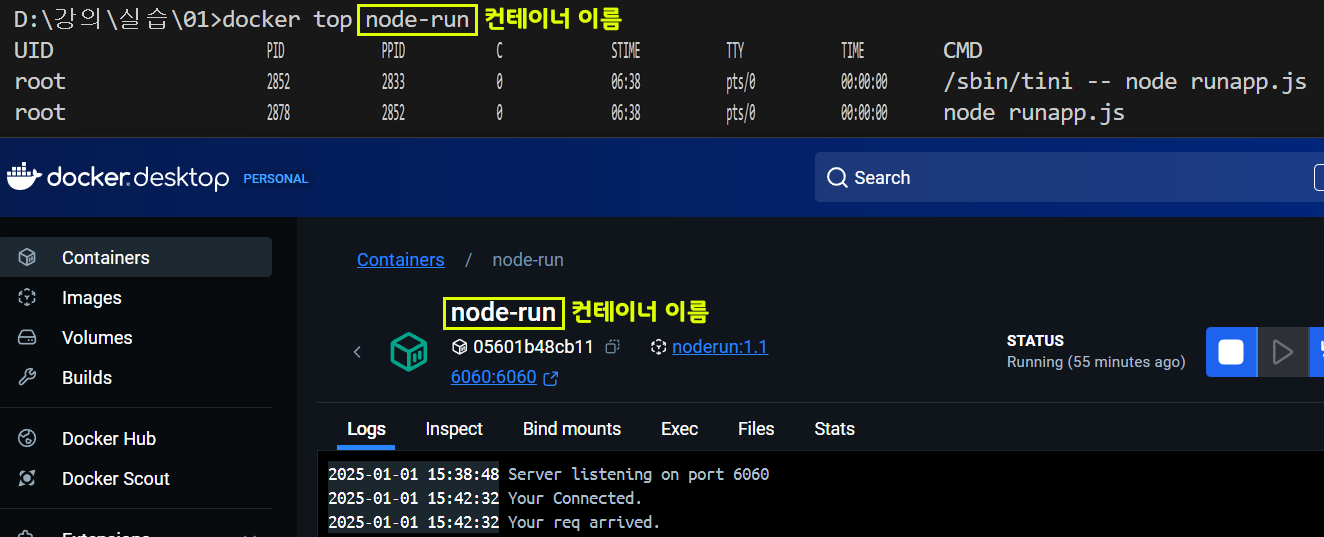Viewport: 1324px width, 537px height.
Task: Click the PERSONAL plan badge
Action: click(276, 178)
